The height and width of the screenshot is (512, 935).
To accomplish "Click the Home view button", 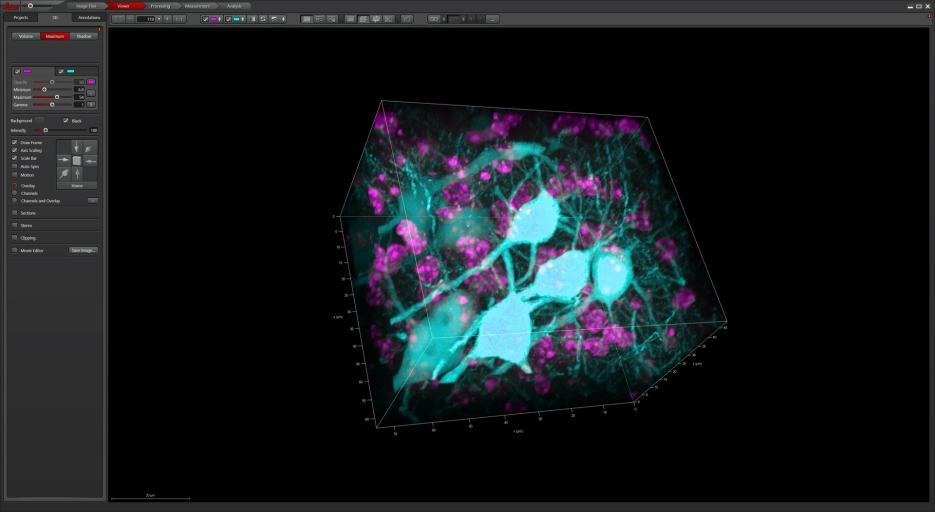I will (x=77, y=185).
